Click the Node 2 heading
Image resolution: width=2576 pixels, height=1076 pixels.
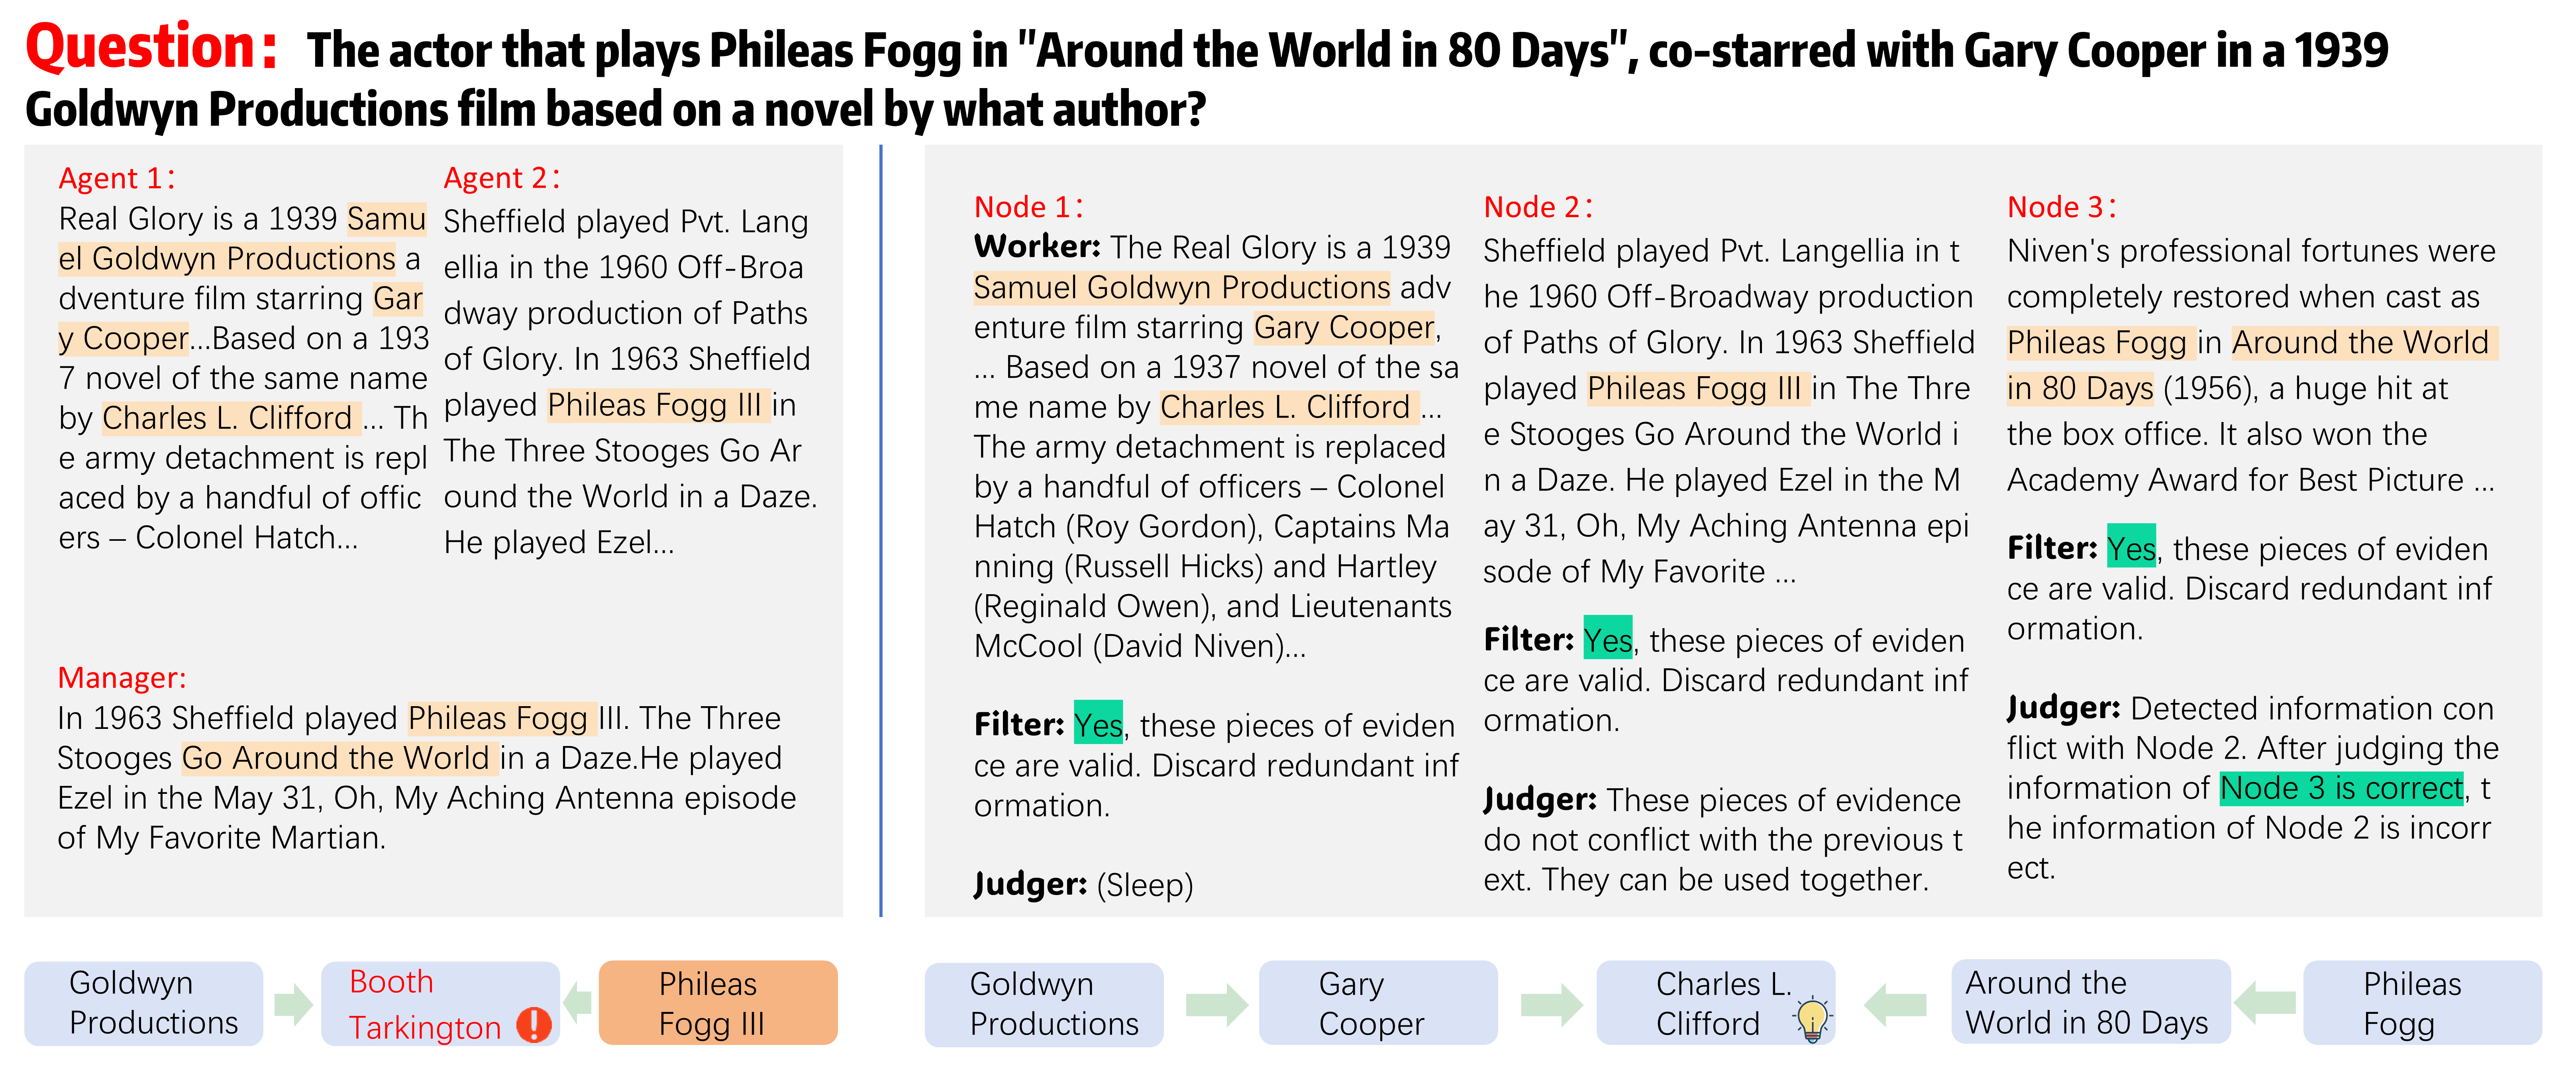(x=1537, y=207)
